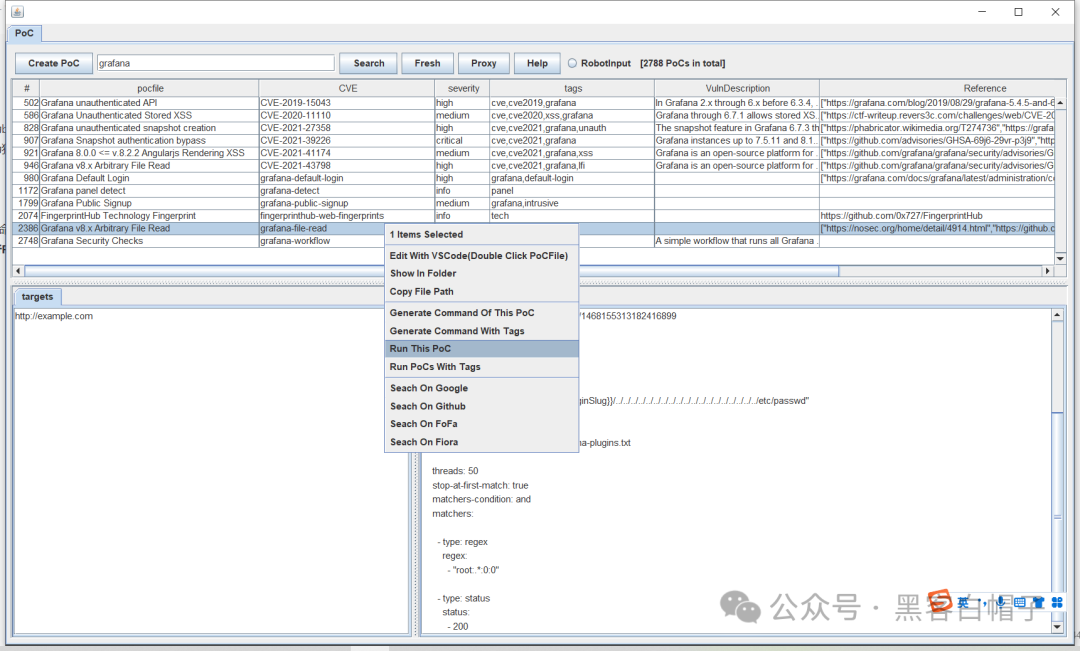Click the Java application icon in title bar
The height and width of the screenshot is (651, 1080).
coord(18,12)
